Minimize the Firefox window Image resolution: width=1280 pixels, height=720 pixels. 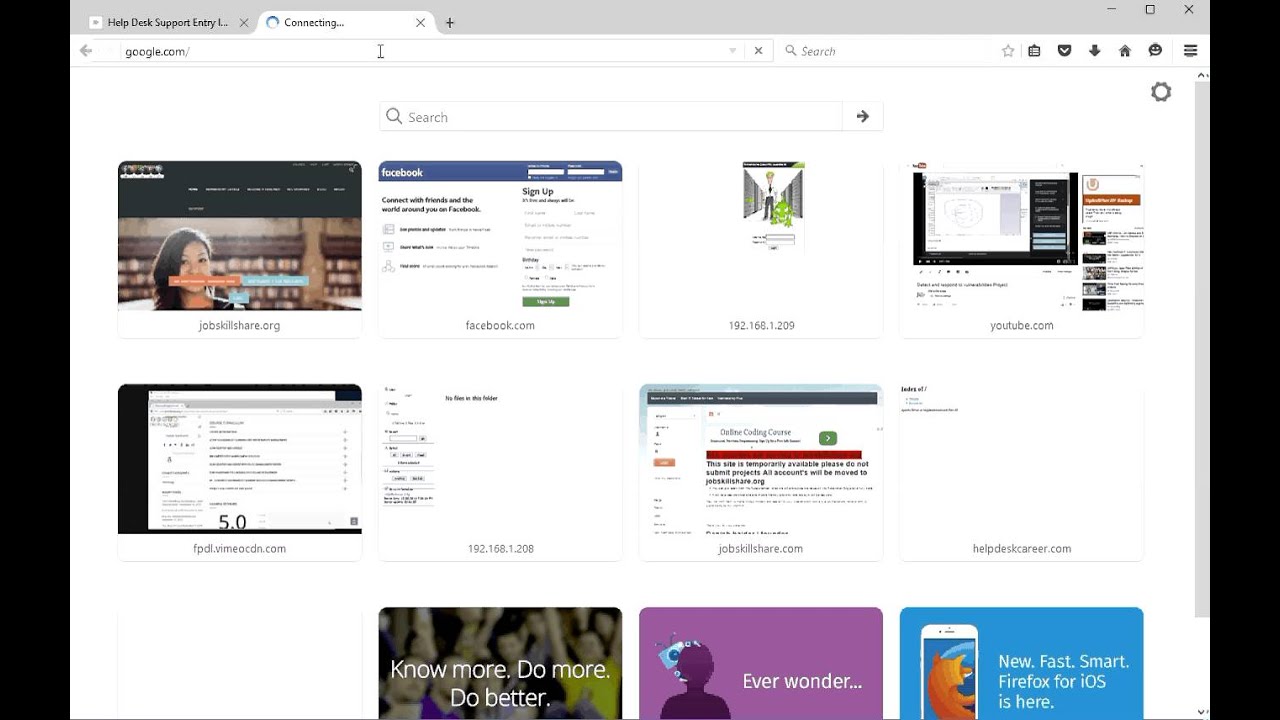[x=1112, y=9]
